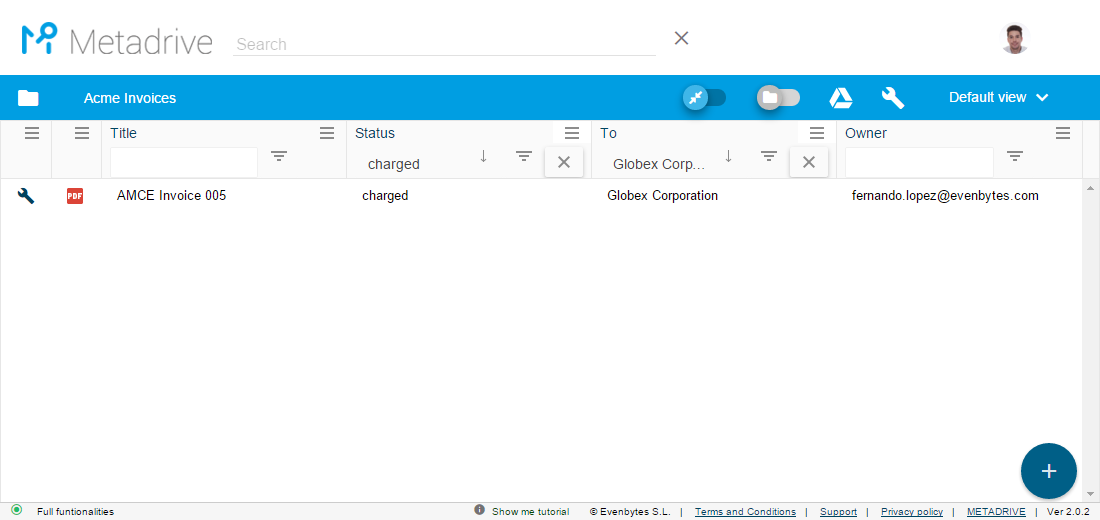The height and width of the screenshot is (520, 1100).
Task: Open the wrench settings in the blue toolbar
Action: (x=892, y=98)
